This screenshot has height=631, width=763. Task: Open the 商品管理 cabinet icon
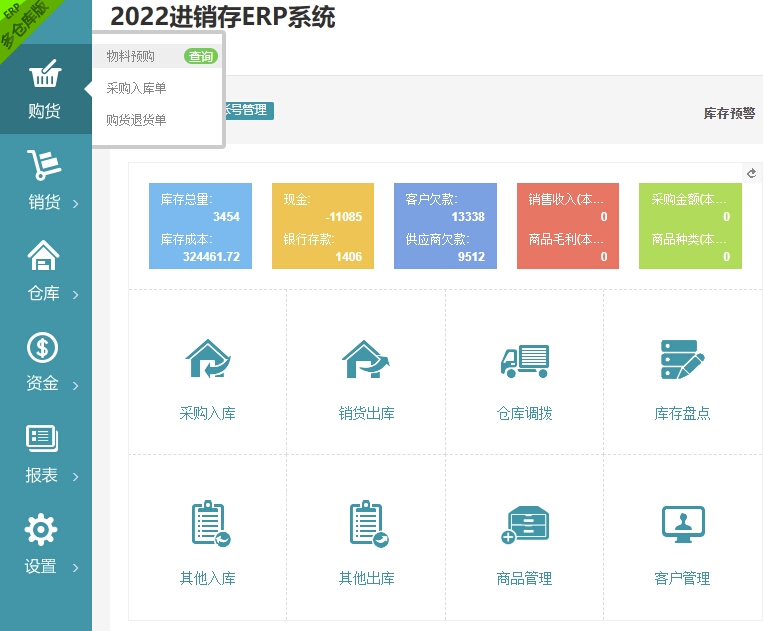click(524, 525)
